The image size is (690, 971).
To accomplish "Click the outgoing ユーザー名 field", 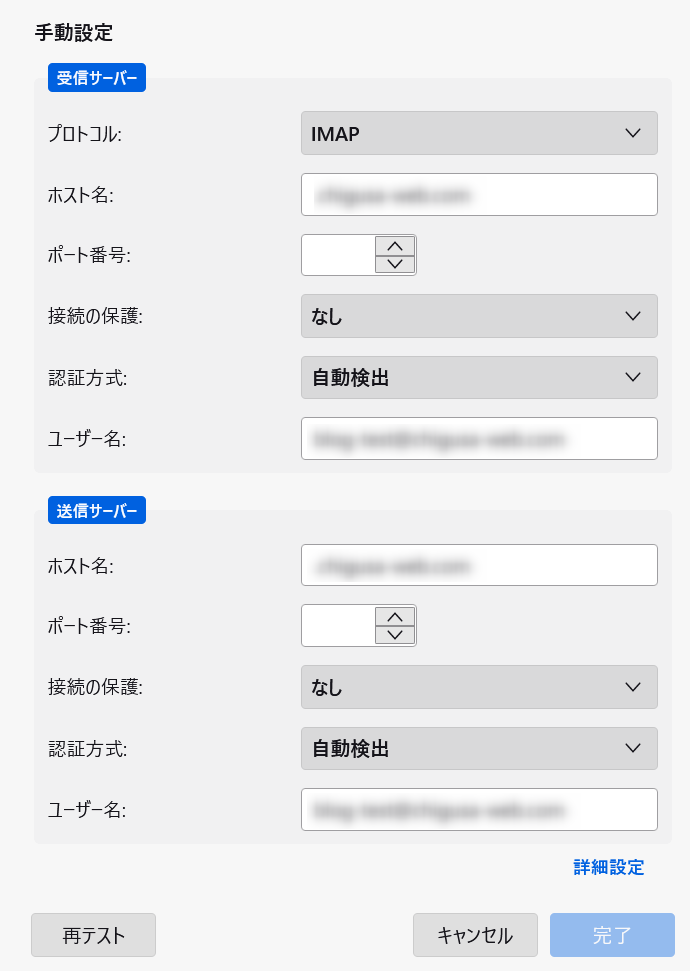I will tap(479, 809).
